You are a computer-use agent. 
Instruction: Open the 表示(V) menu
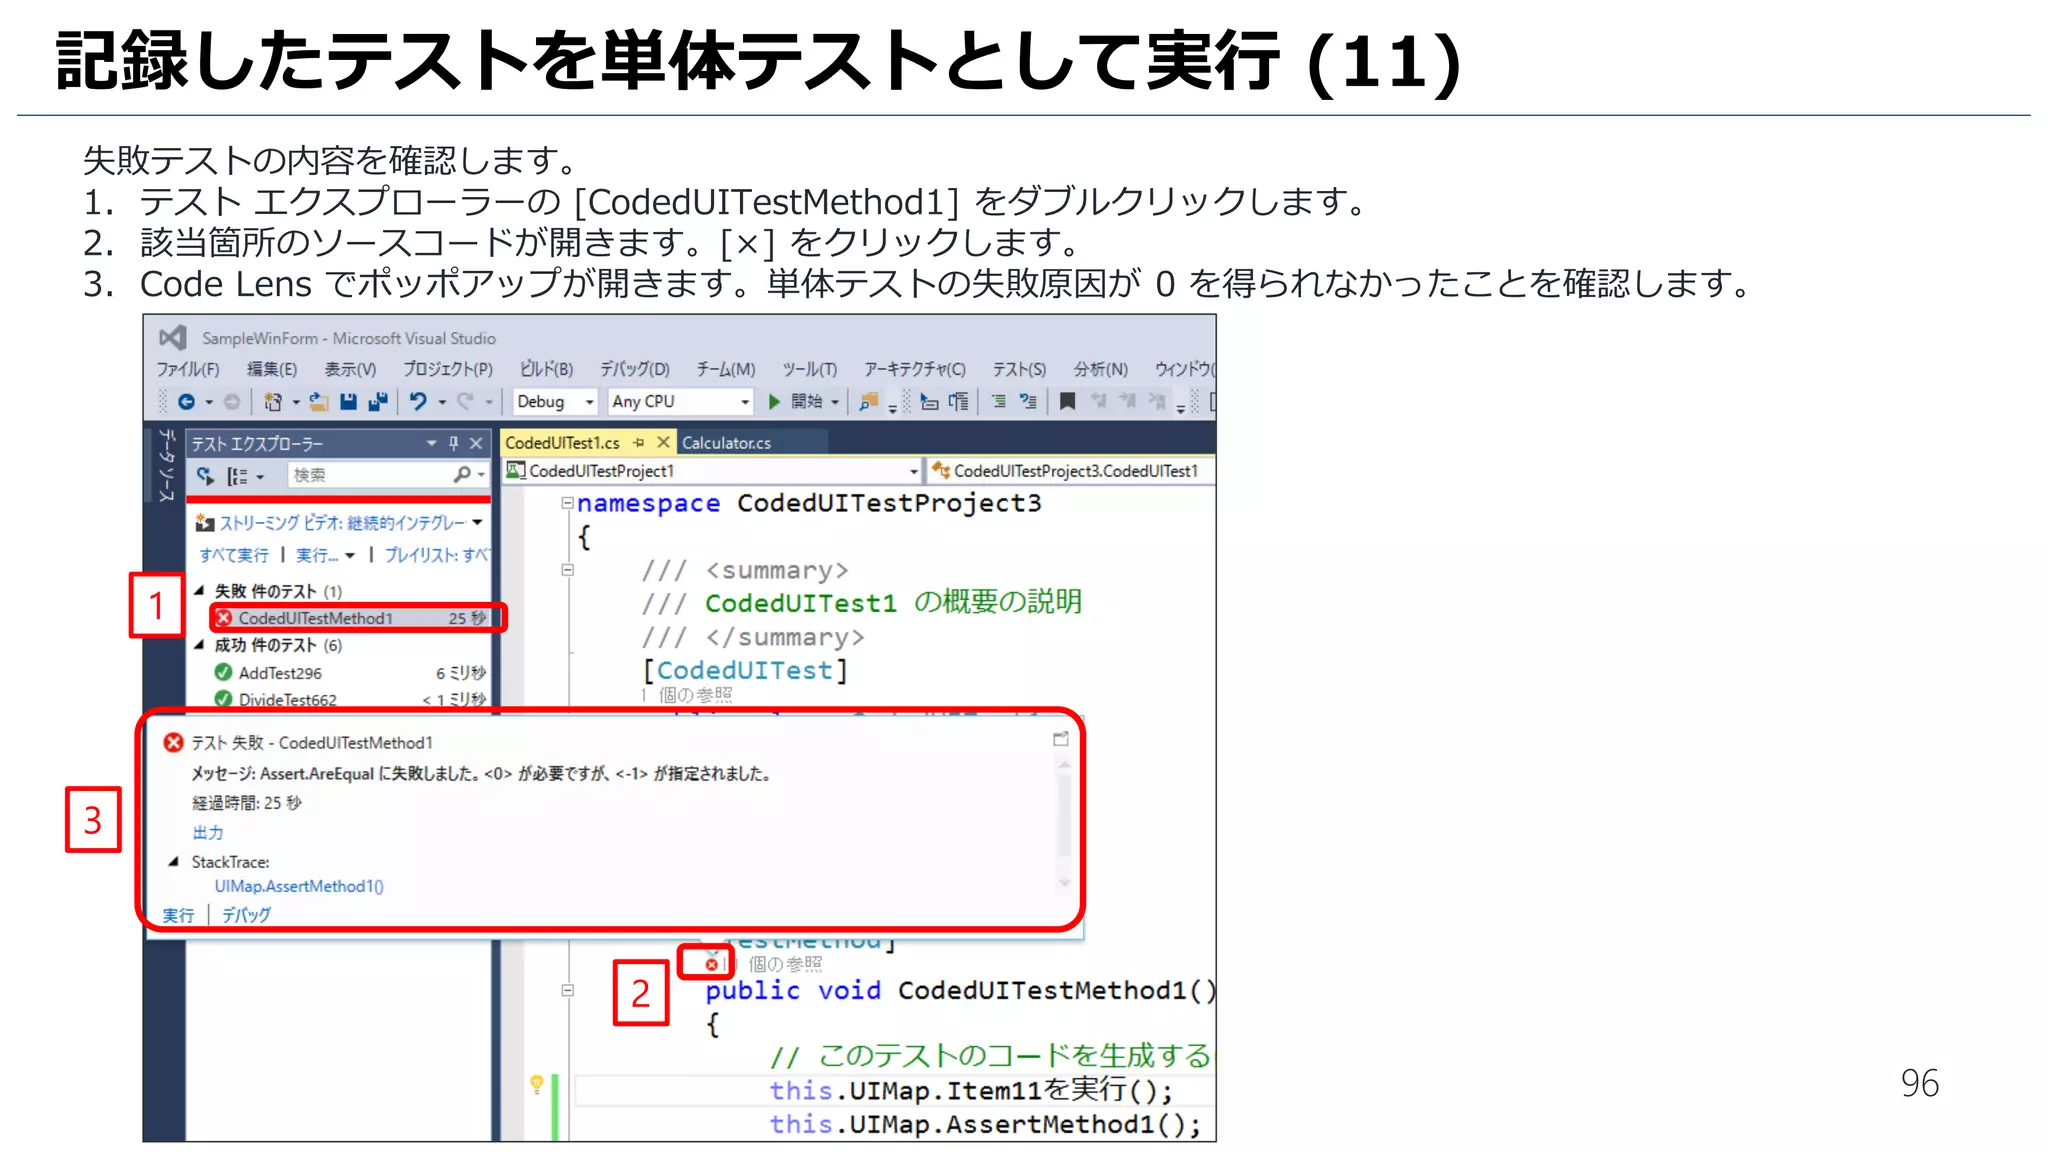pyautogui.click(x=350, y=369)
